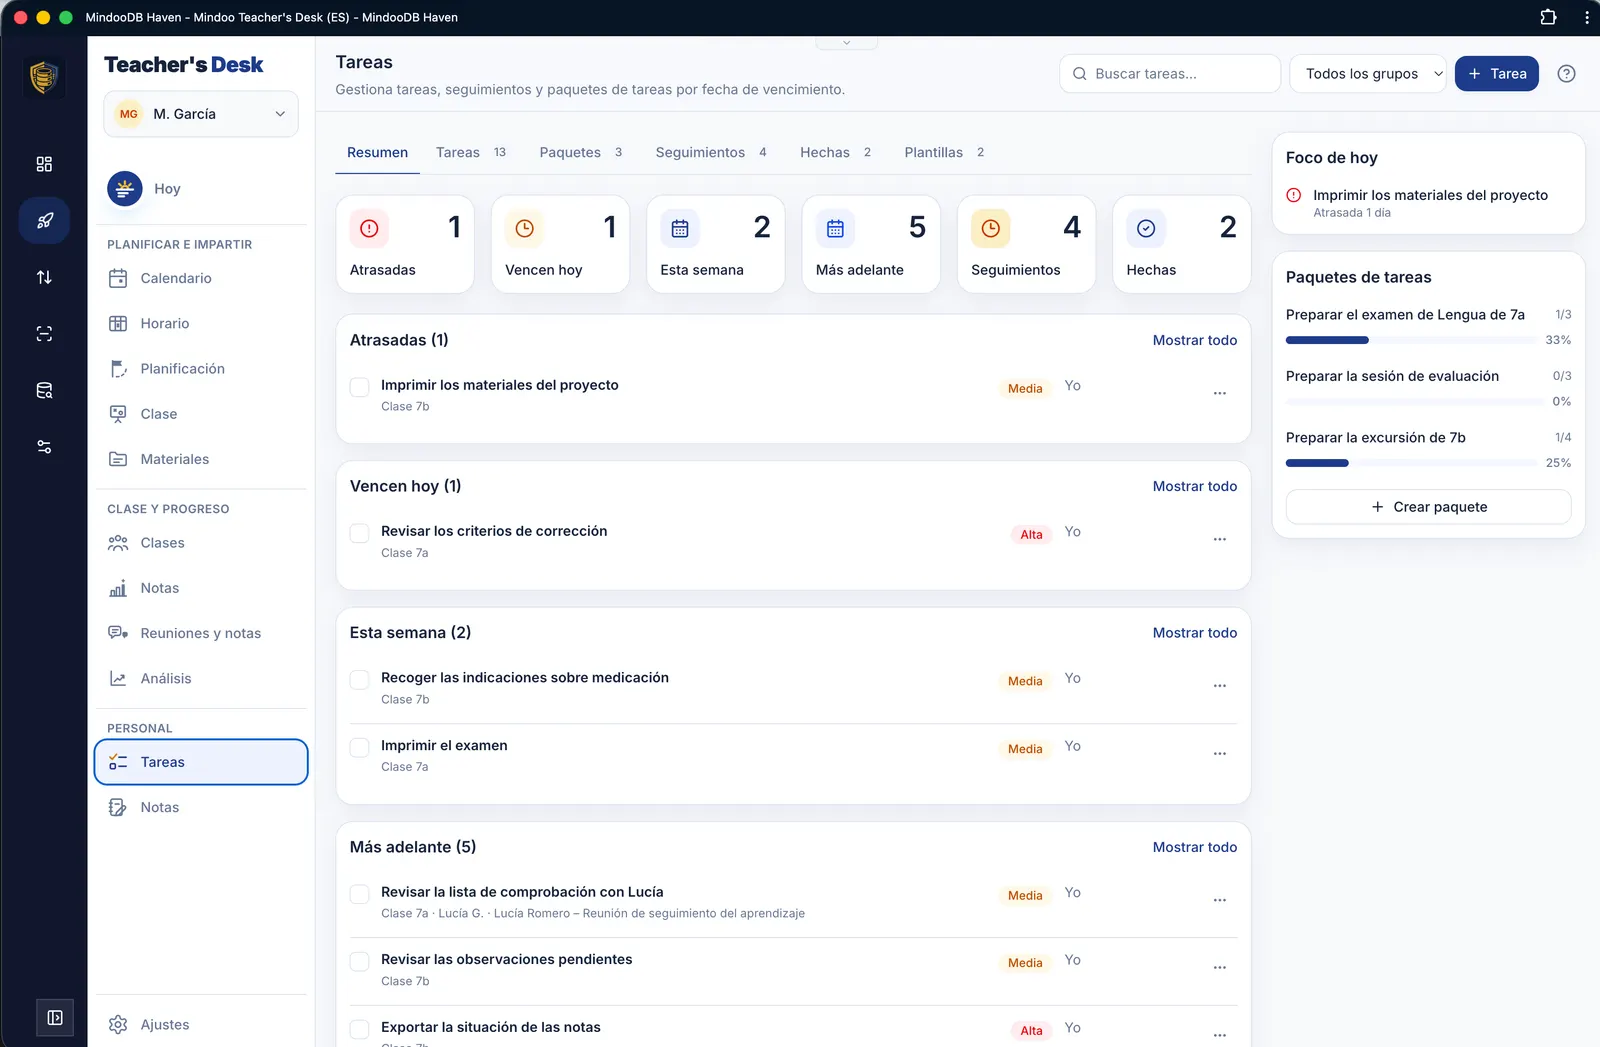Switch to the Tareas tab
The image size is (1600, 1047).
(470, 152)
